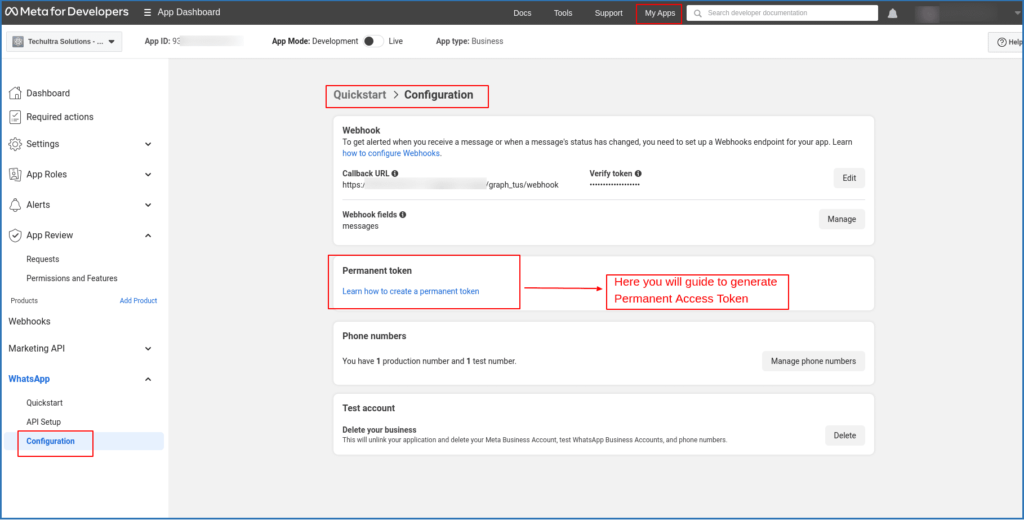Click the App ID value
Viewport: 1024px width, 520px height.
pos(208,41)
